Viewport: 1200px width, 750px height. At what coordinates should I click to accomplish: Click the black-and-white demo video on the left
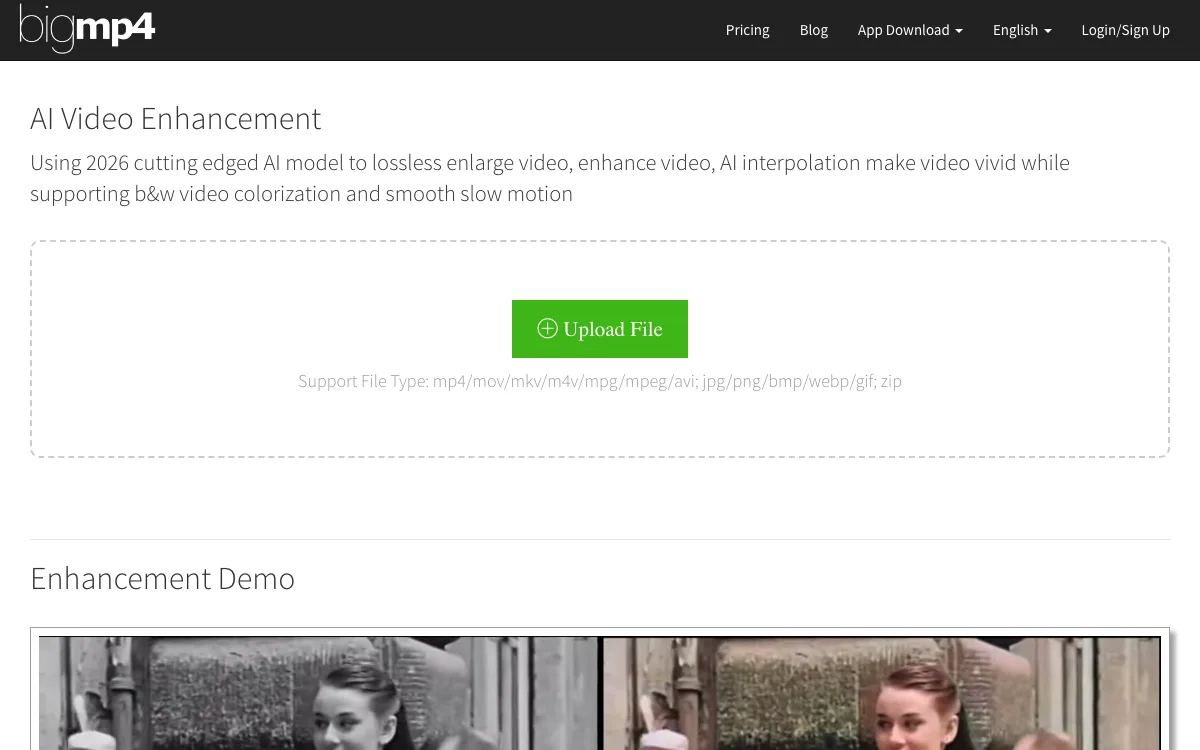point(318,693)
